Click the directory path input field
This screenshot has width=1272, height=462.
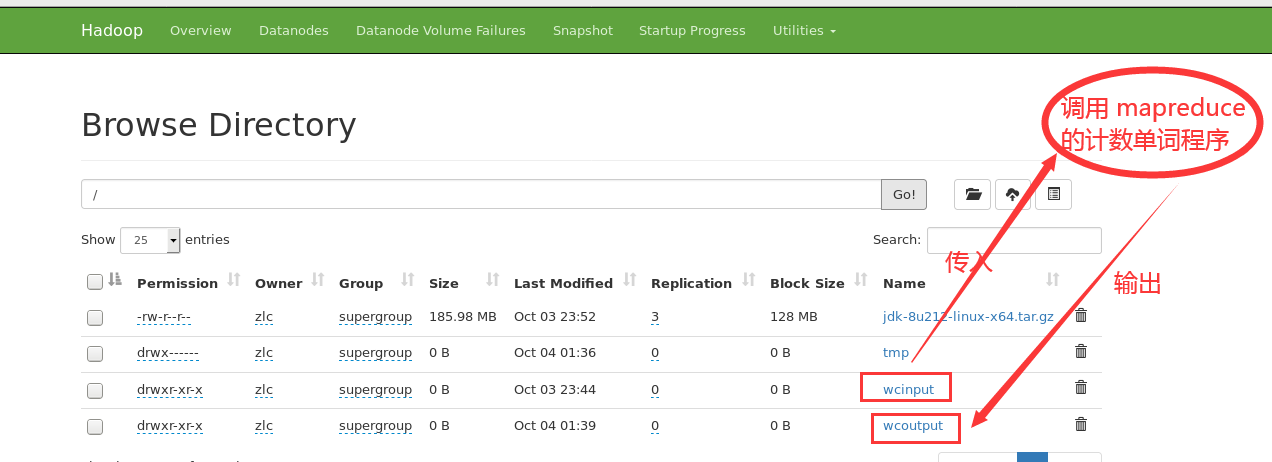coord(481,194)
